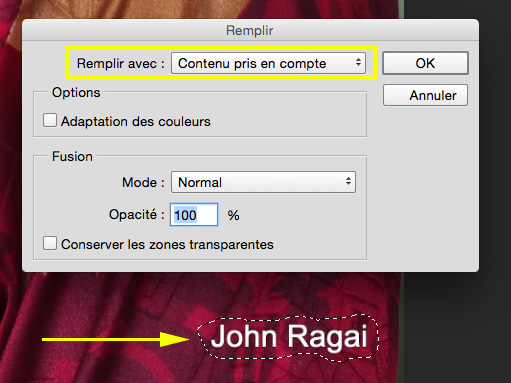Click in the Opacité field showing 100
This screenshot has height=383, width=511.
pos(194,215)
